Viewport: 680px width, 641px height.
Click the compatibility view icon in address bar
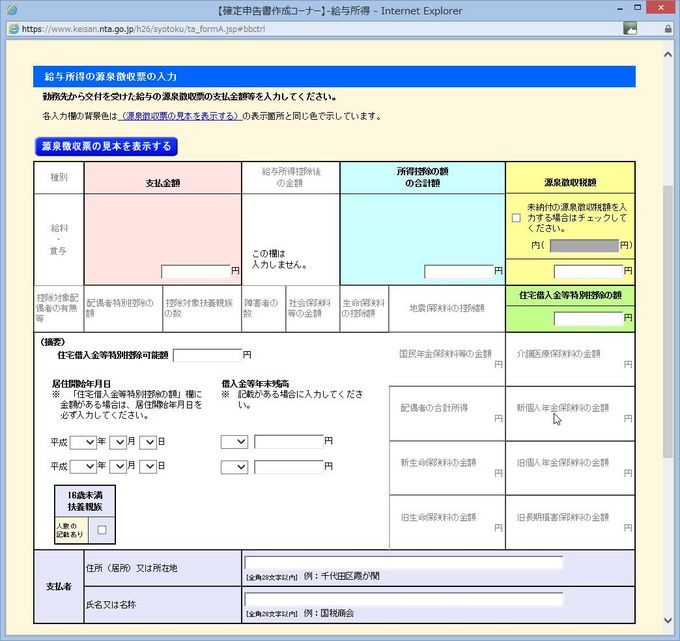click(630, 29)
